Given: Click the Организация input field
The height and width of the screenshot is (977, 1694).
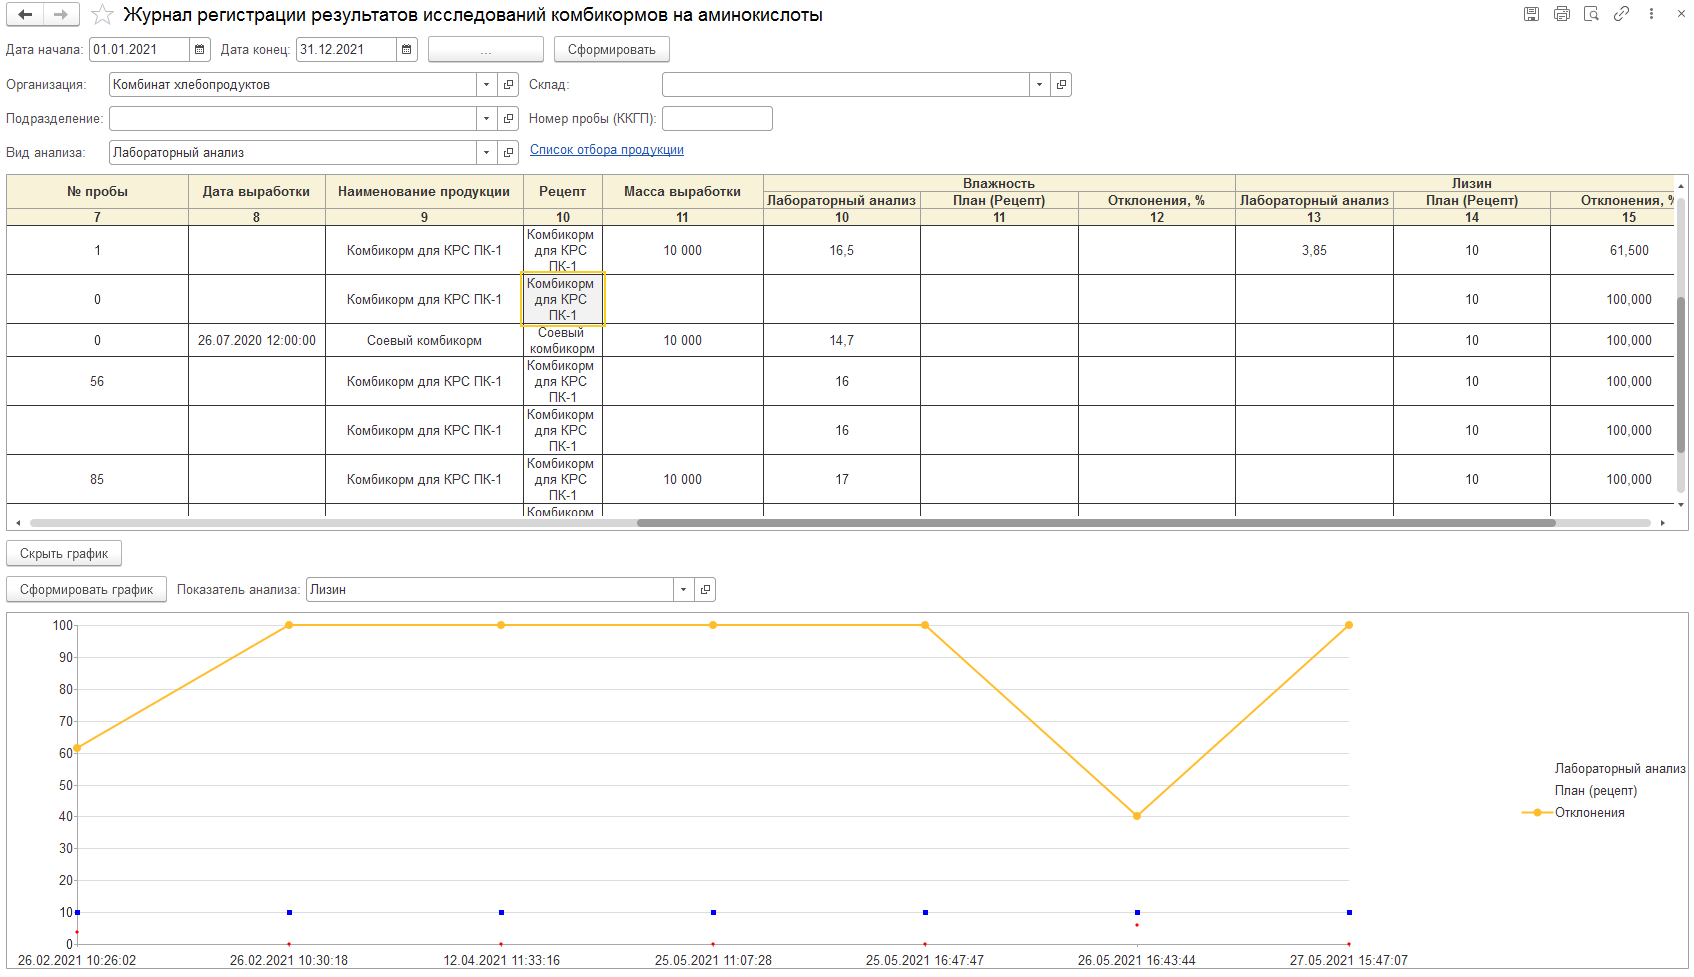Looking at the screenshot, I should [x=293, y=85].
